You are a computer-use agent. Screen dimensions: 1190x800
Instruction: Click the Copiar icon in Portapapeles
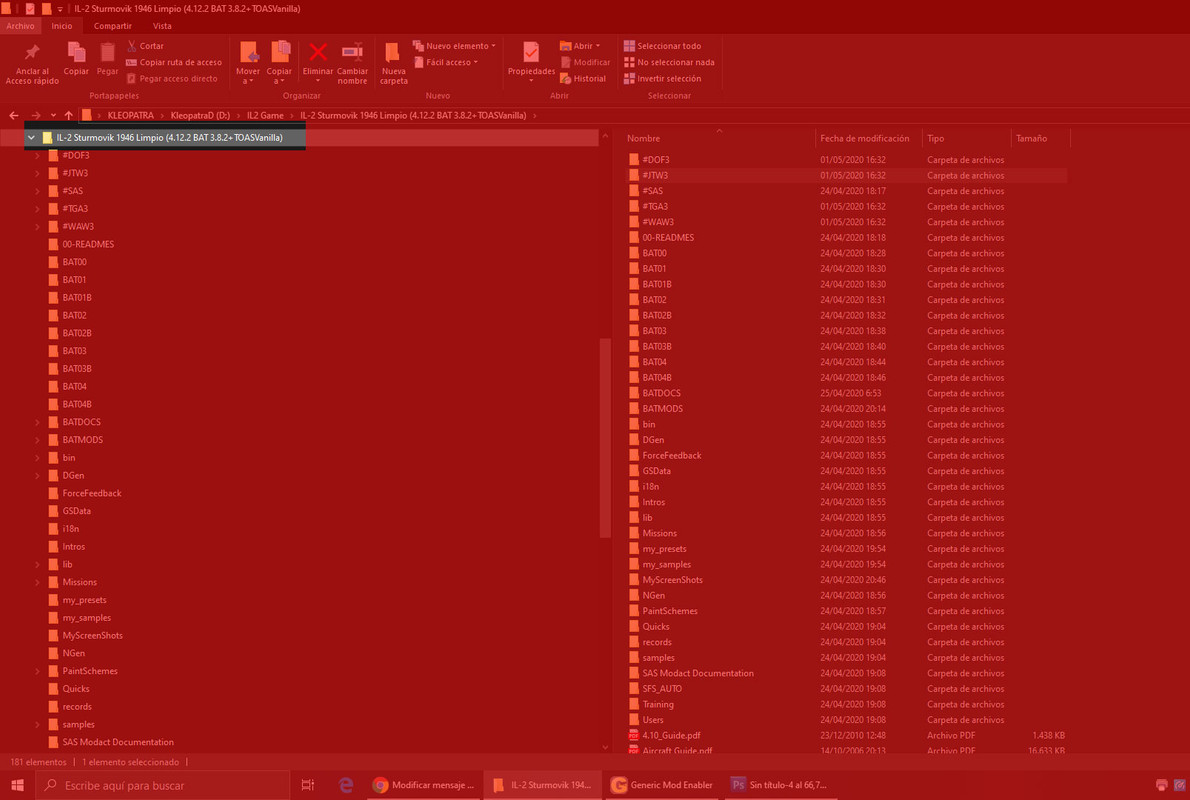click(76, 52)
